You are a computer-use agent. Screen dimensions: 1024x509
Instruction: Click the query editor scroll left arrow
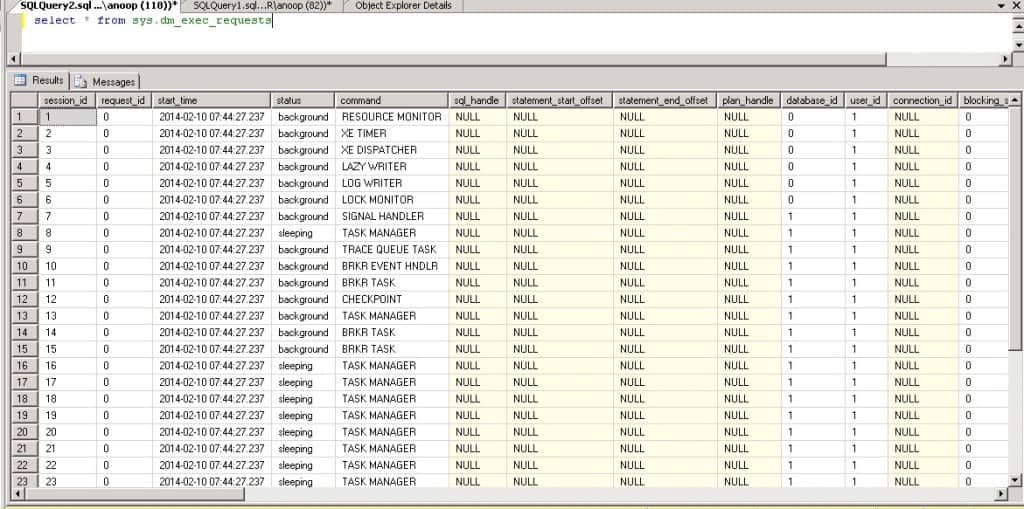(13, 60)
